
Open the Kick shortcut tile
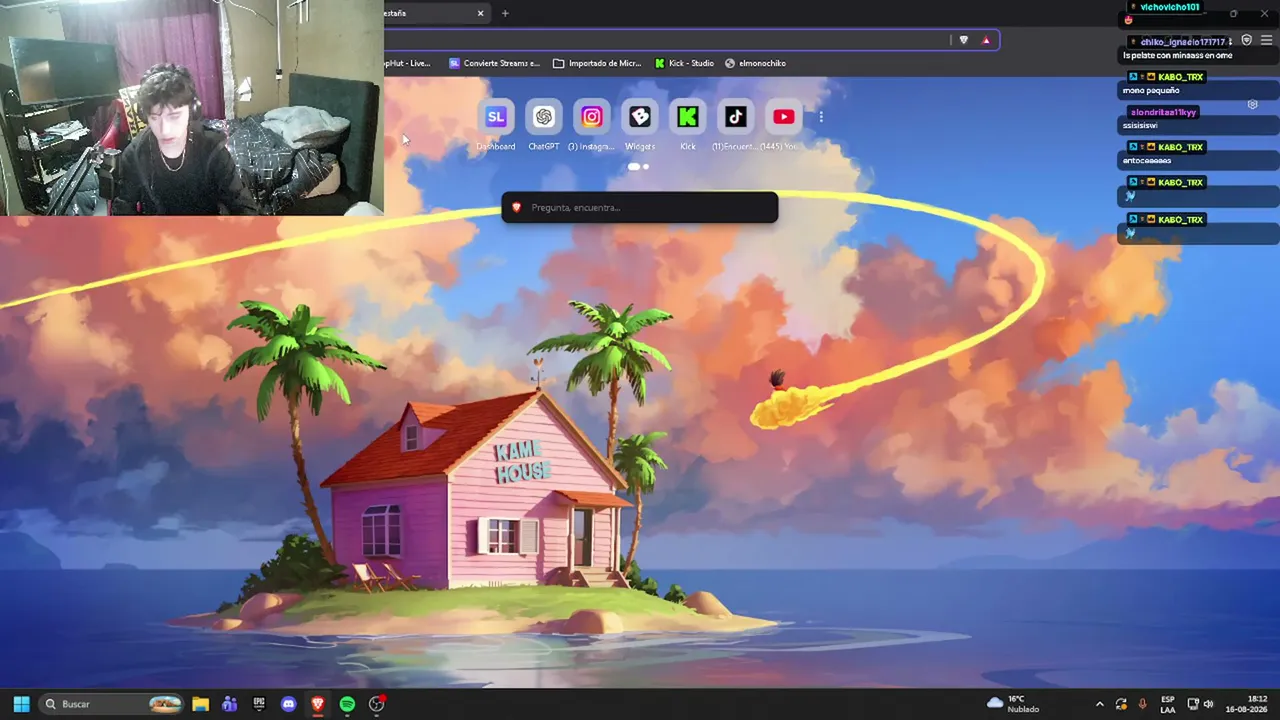pos(687,117)
